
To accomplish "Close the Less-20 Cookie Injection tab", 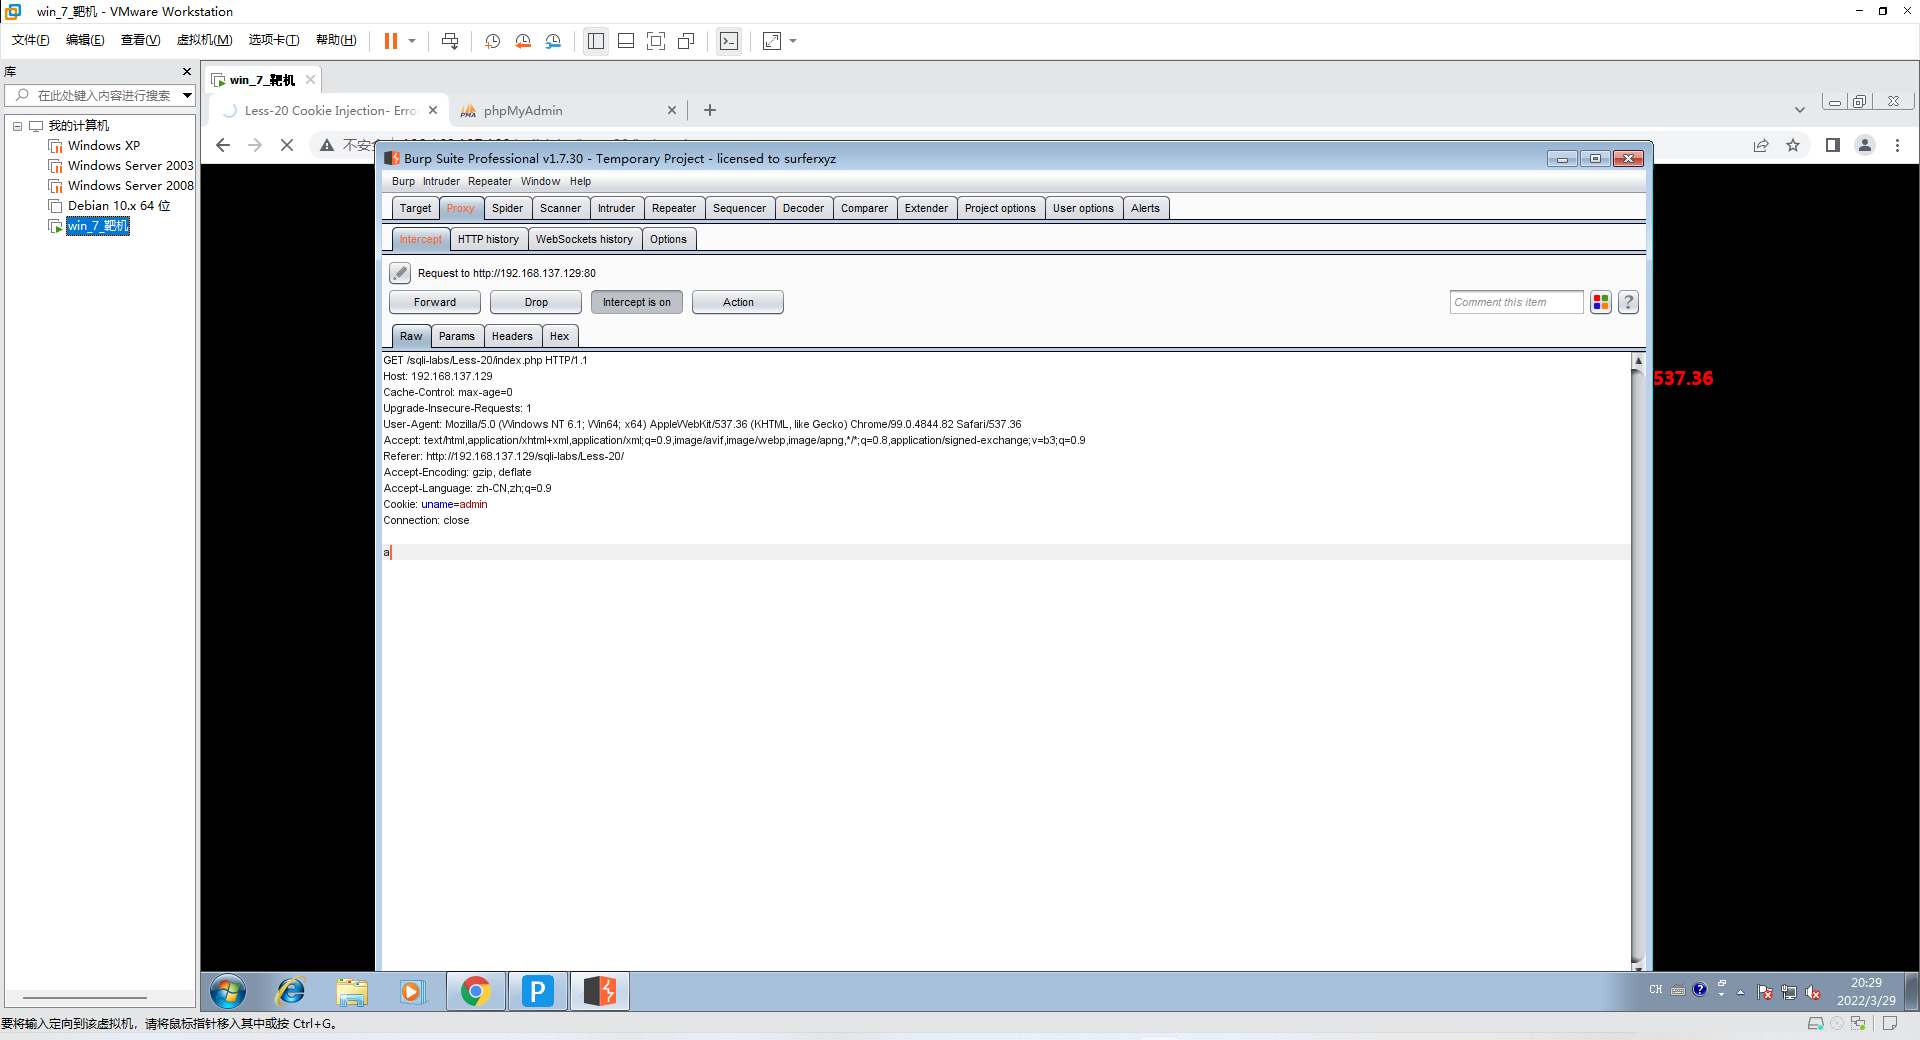I will click(x=433, y=110).
